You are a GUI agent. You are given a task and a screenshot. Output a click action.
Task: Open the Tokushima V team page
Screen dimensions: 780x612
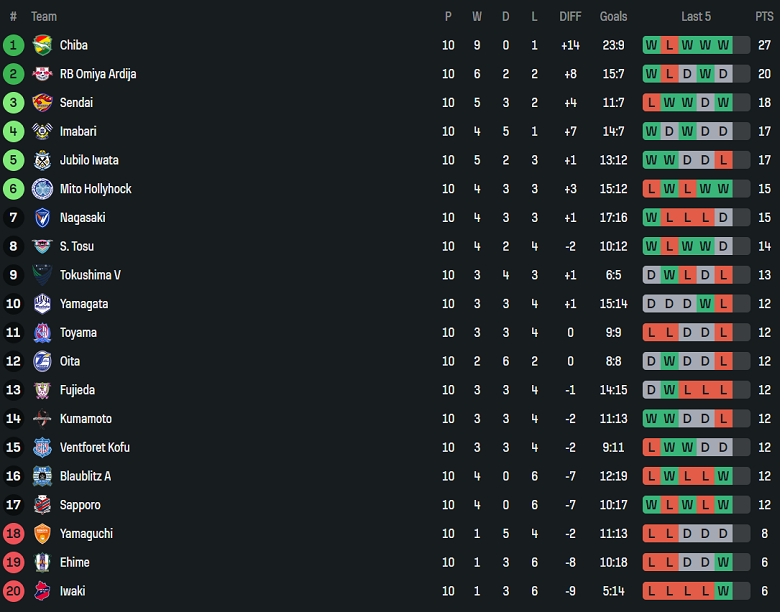tap(90, 275)
